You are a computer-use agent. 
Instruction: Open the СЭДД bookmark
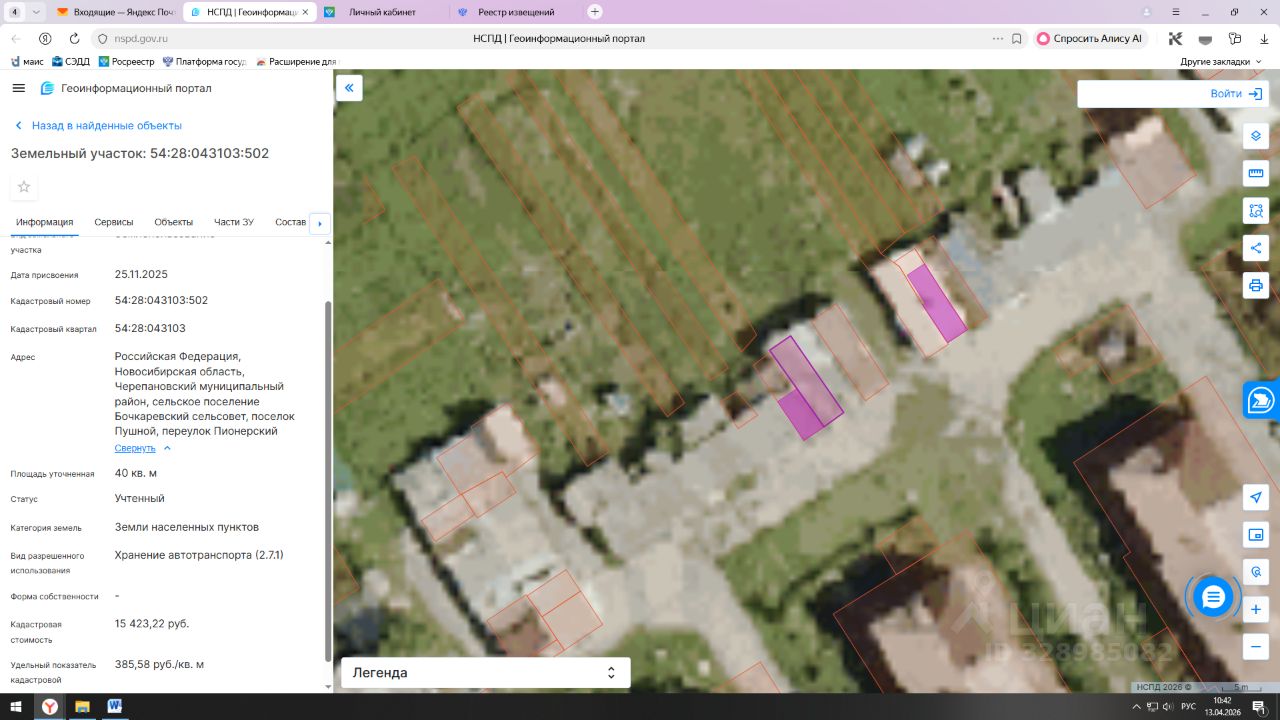(70, 62)
